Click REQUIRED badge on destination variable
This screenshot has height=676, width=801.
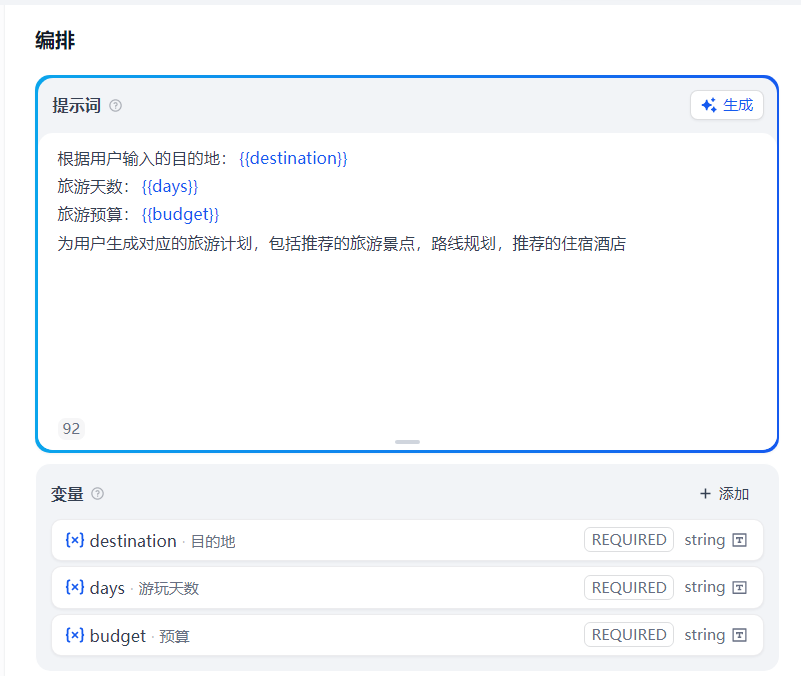[x=628, y=540]
